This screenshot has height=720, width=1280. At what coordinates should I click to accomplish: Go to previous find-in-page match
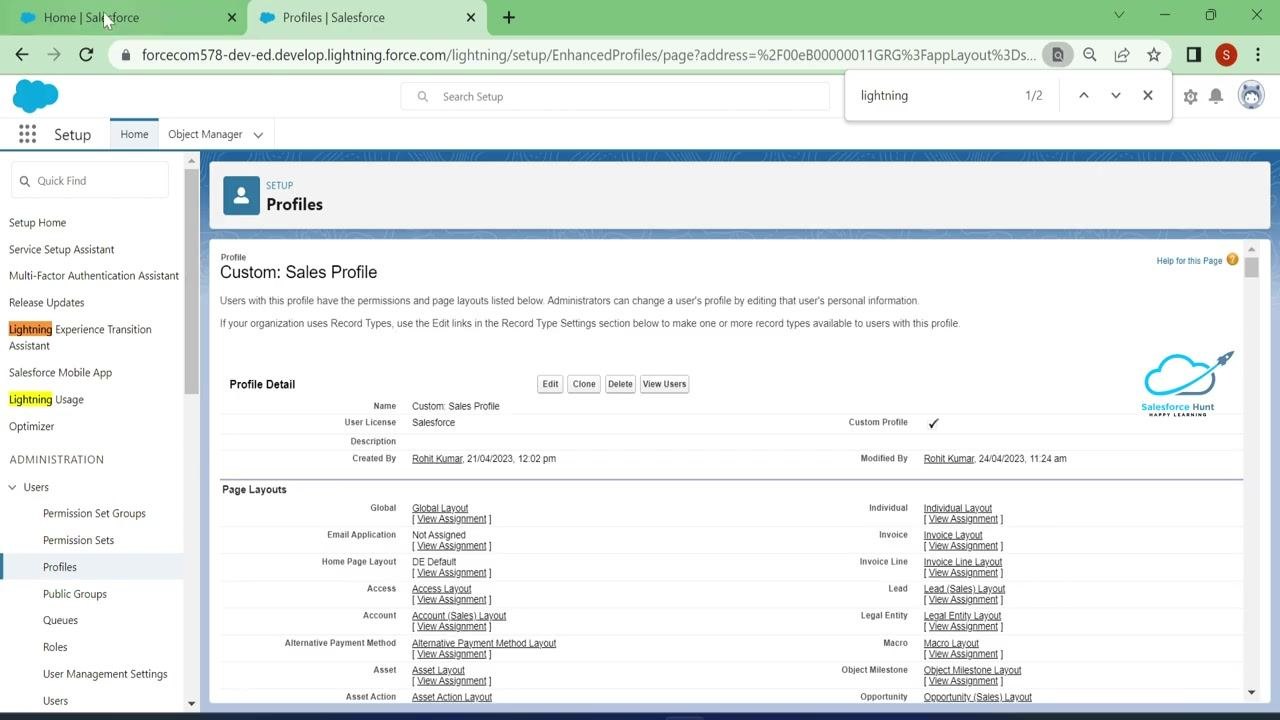coord(1083,95)
